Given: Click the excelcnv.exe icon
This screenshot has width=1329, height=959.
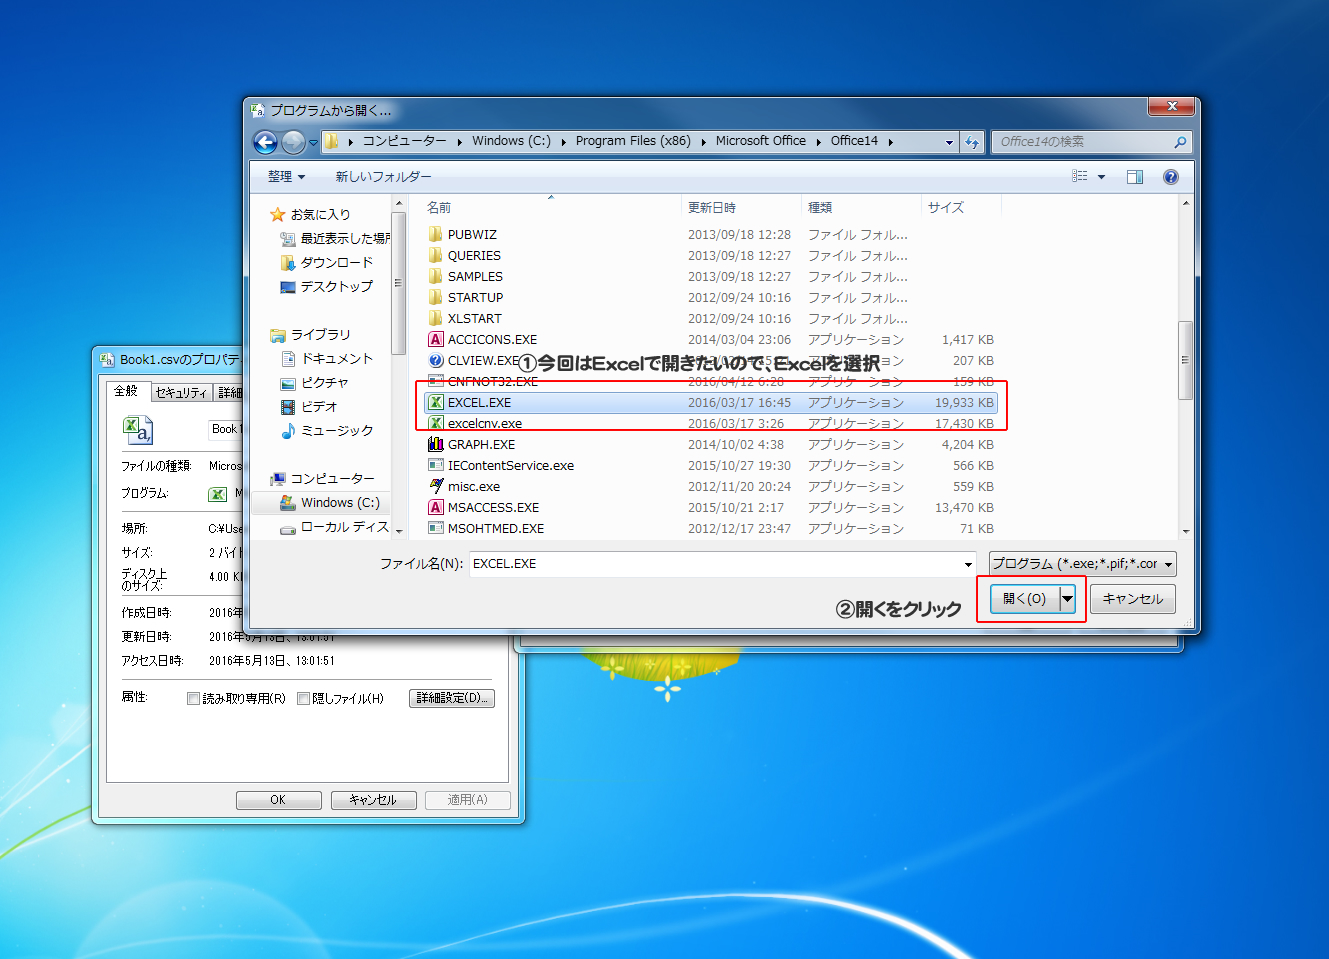Looking at the screenshot, I should point(436,423).
